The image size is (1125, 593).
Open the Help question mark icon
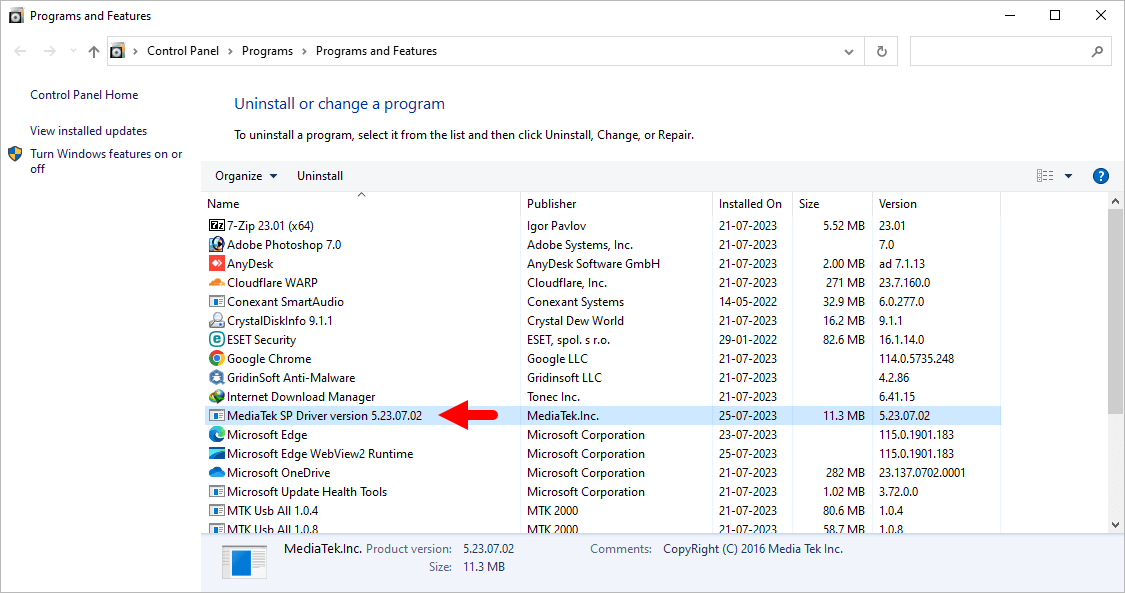click(x=1100, y=175)
